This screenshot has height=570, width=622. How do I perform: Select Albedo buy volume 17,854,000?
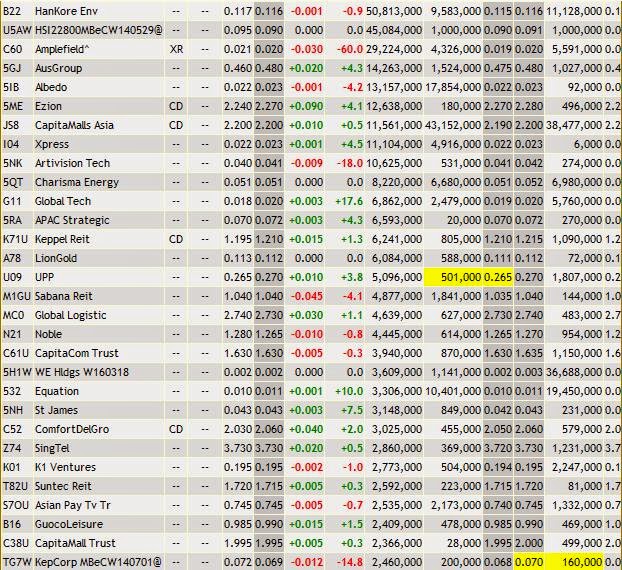(453, 87)
